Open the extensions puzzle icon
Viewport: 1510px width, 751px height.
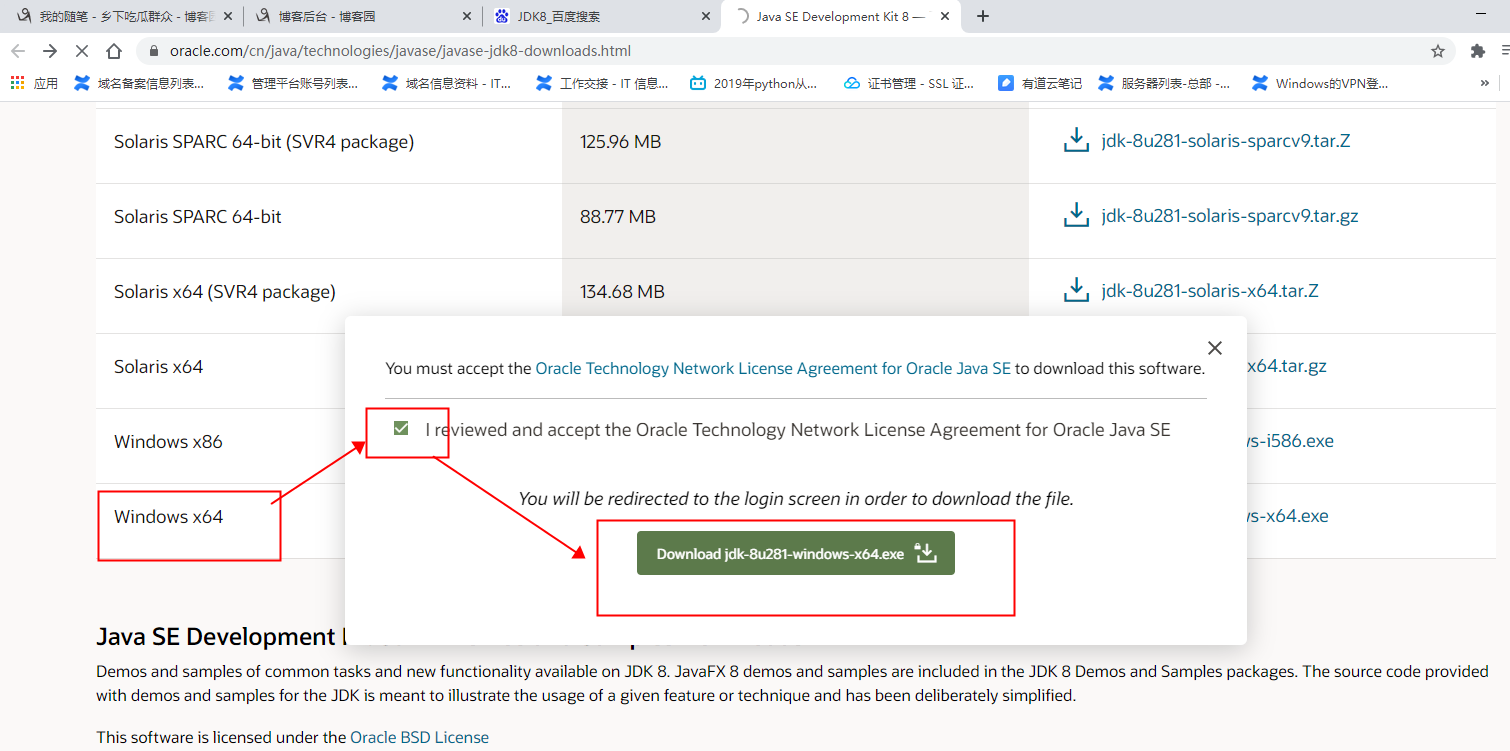tap(1477, 51)
